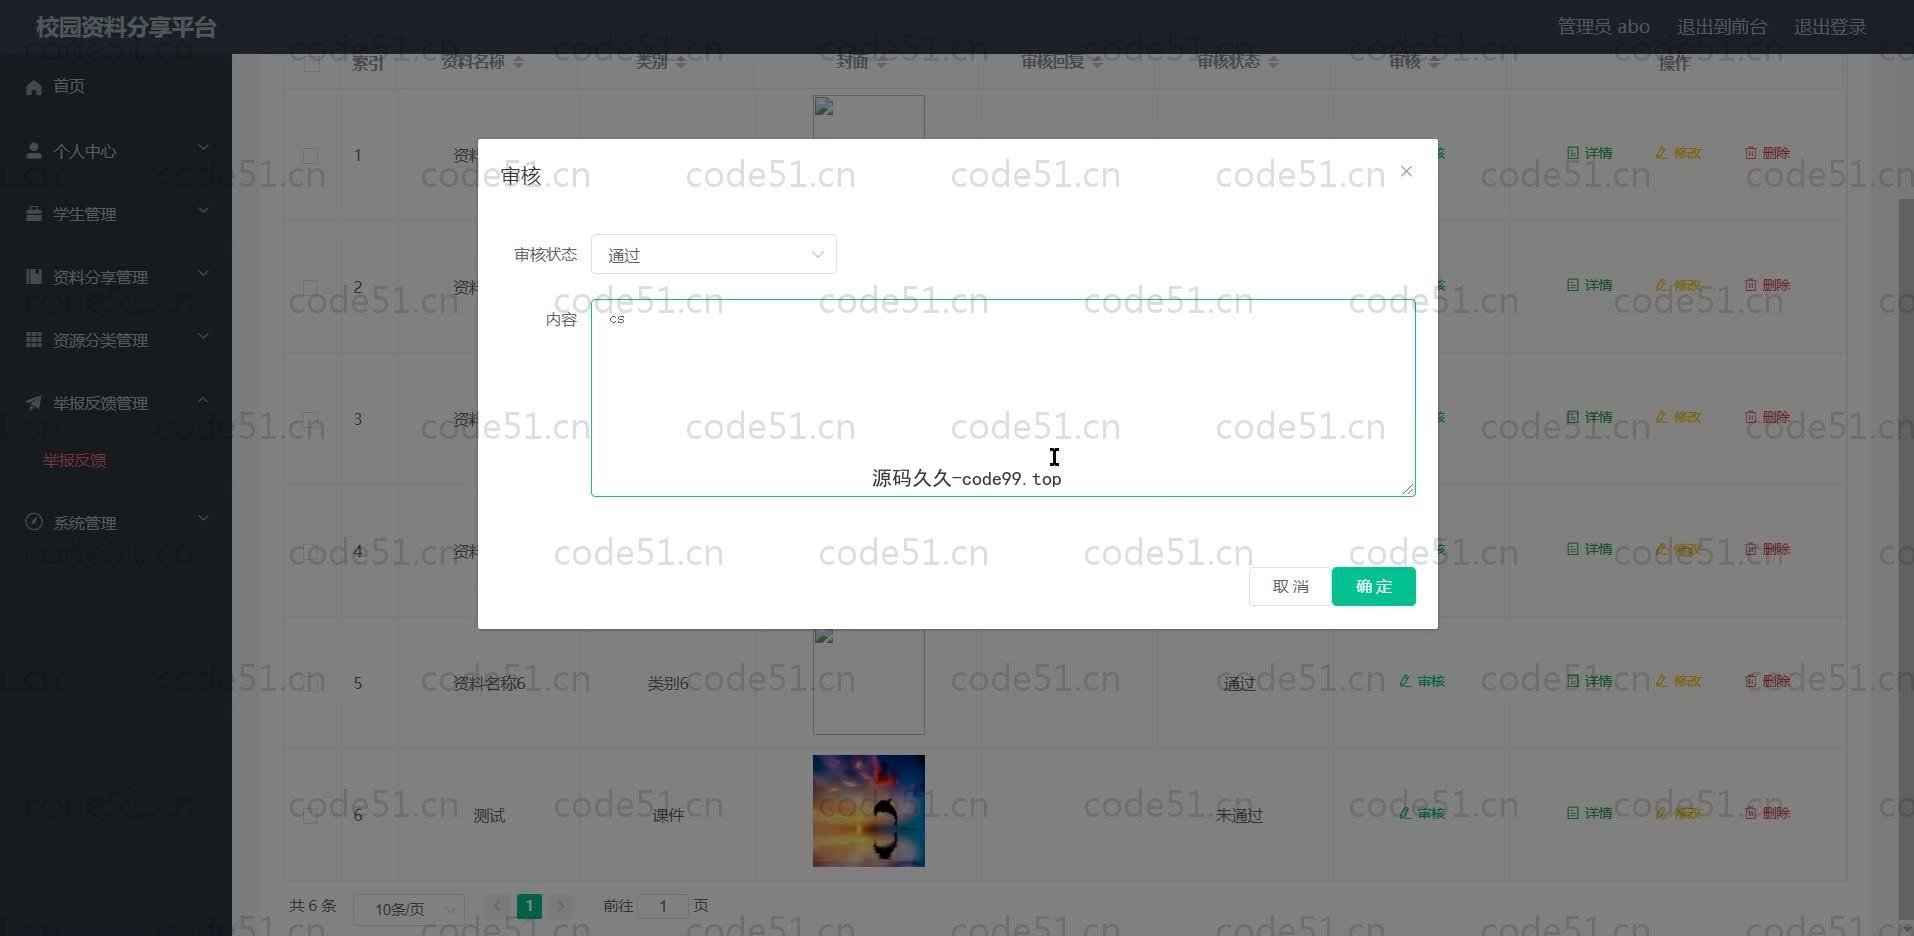The width and height of the screenshot is (1914, 936).
Task: Click 删除 in row 4
Action: tap(1767, 549)
